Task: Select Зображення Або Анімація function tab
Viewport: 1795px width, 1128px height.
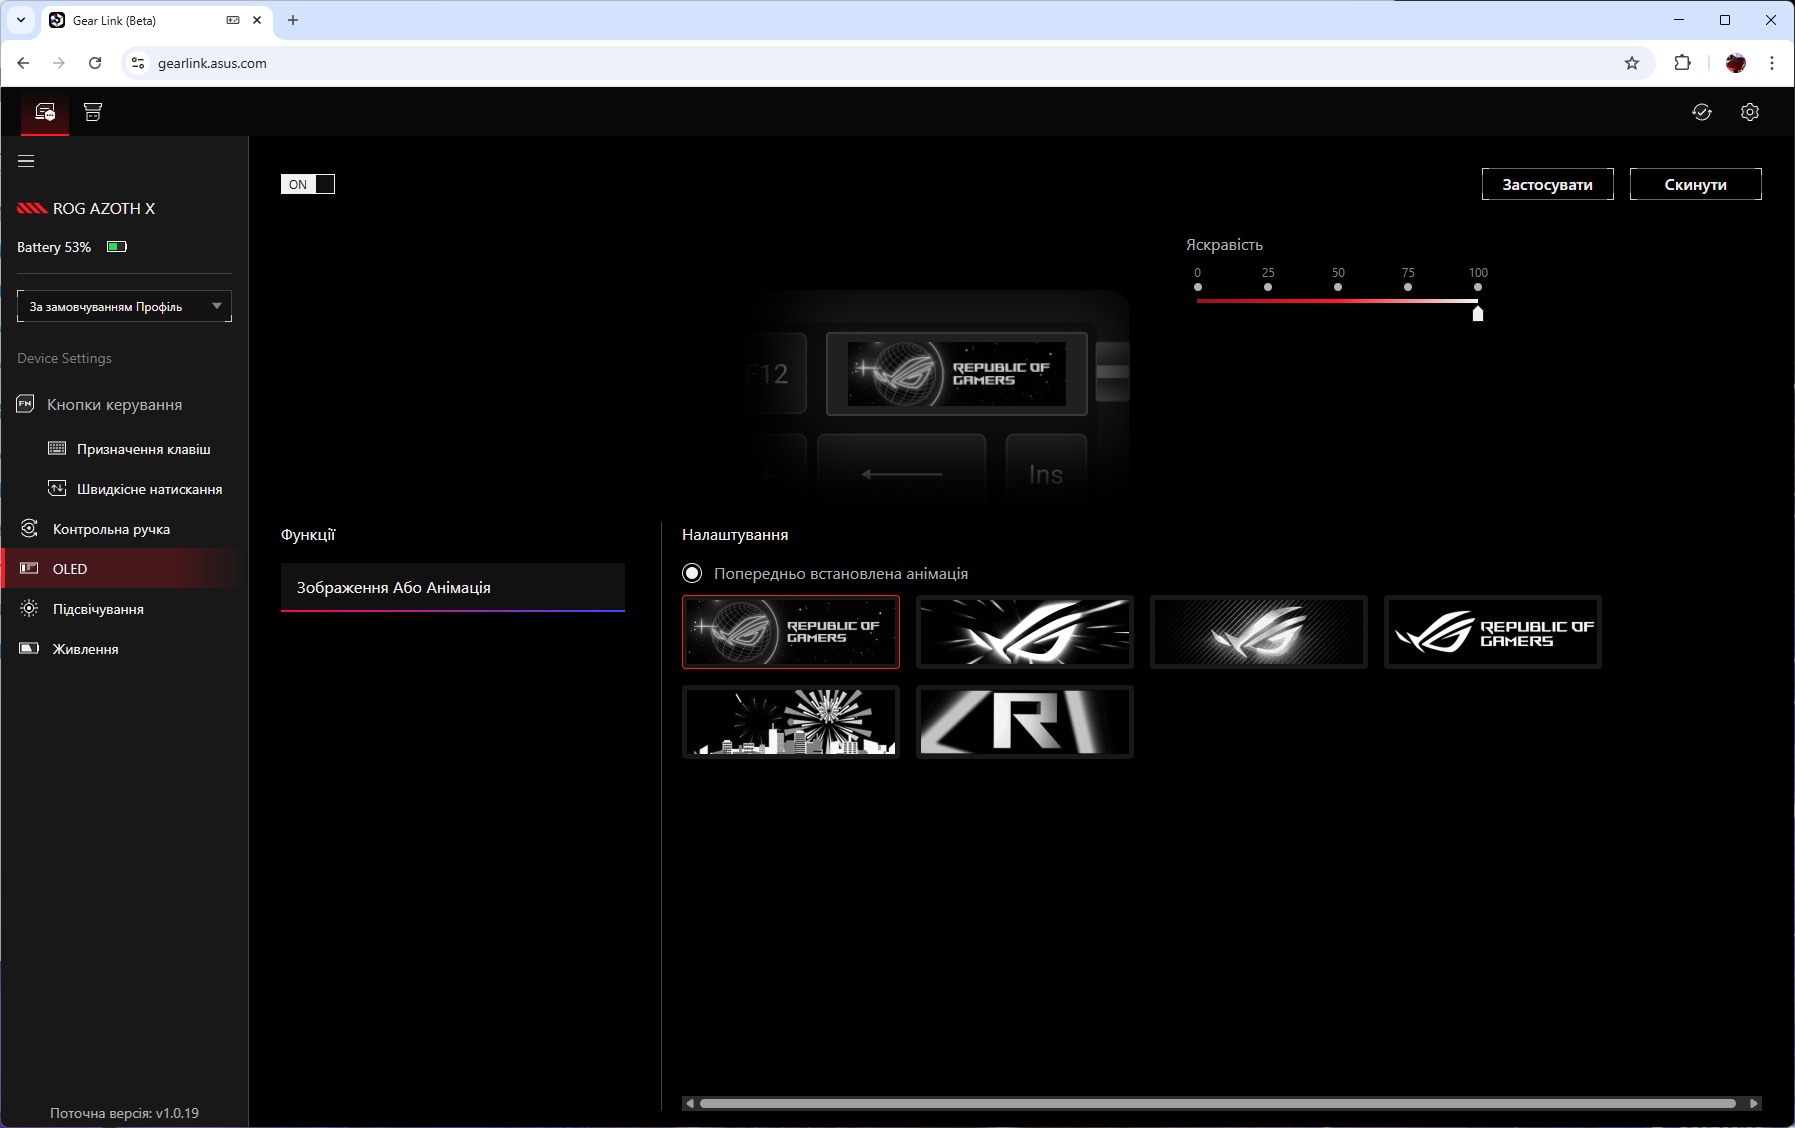Action: tap(453, 587)
